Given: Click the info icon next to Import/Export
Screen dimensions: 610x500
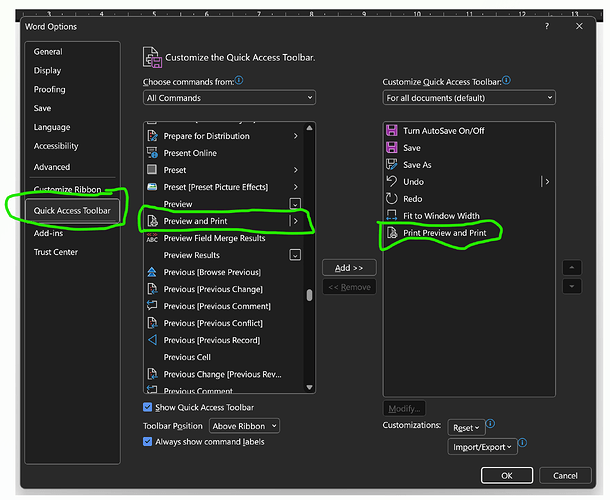Looking at the screenshot, I should tap(523, 443).
